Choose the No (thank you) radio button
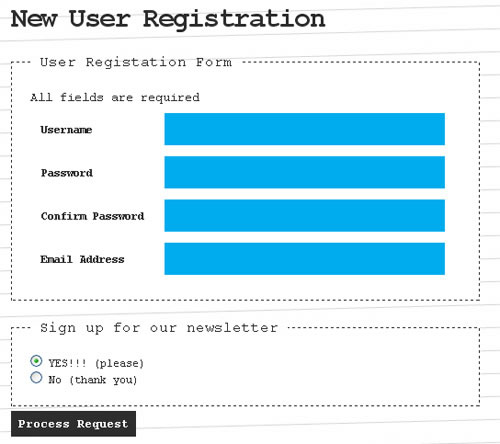 pos(36,378)
